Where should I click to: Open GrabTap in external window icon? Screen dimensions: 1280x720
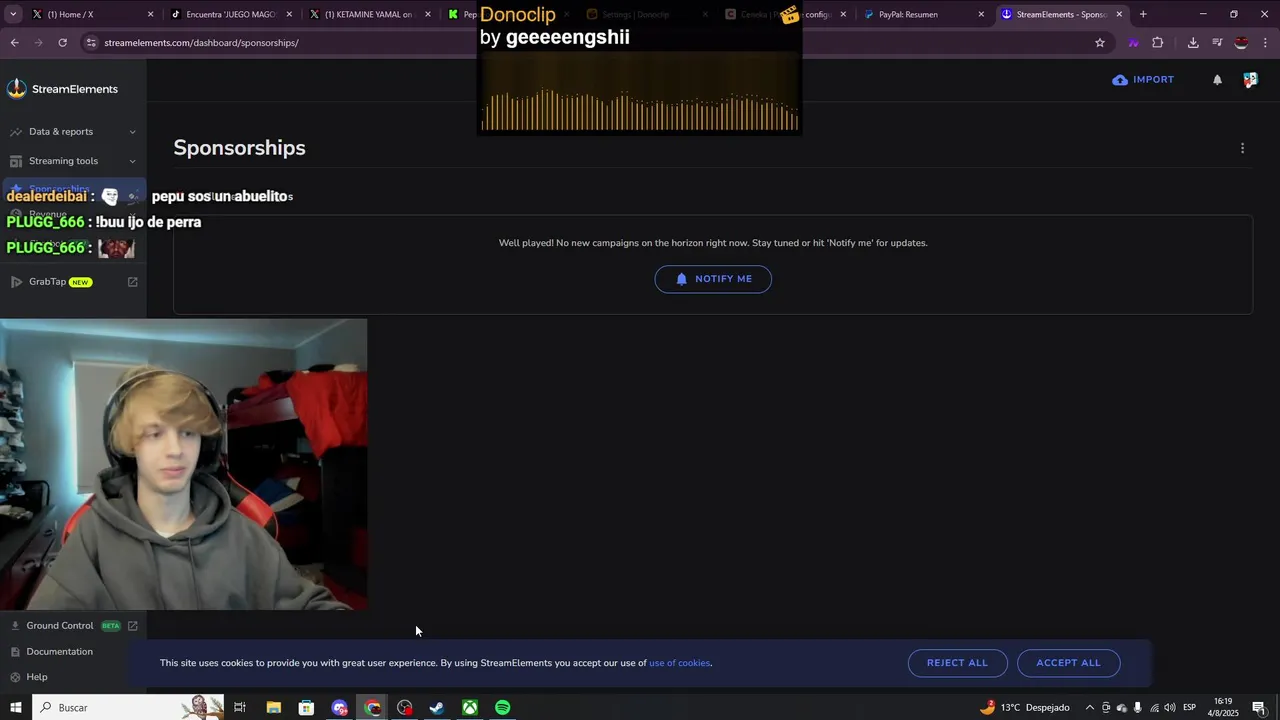point(132,282)
